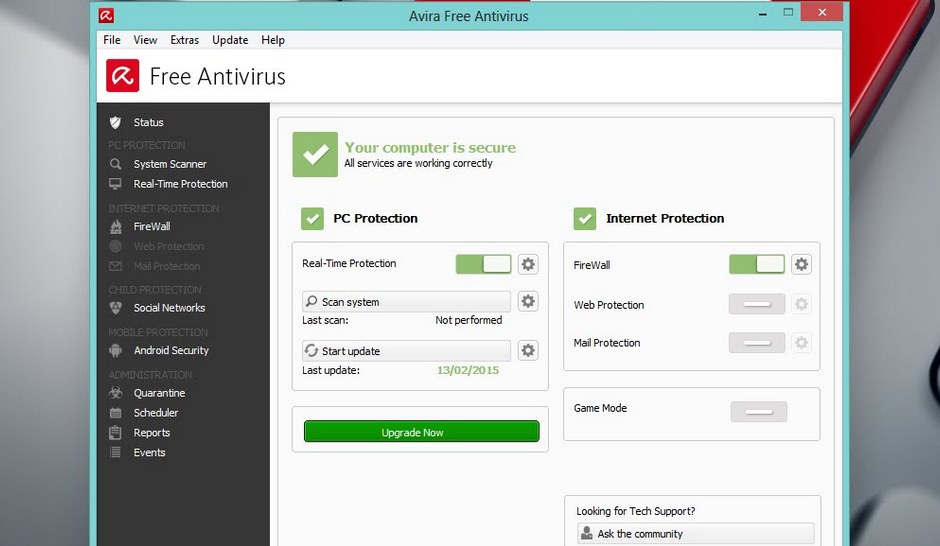940x546 pixels.
Task: Click the PC Protection green checkmark
Action: pyautogui.click(x=312, y=219)
